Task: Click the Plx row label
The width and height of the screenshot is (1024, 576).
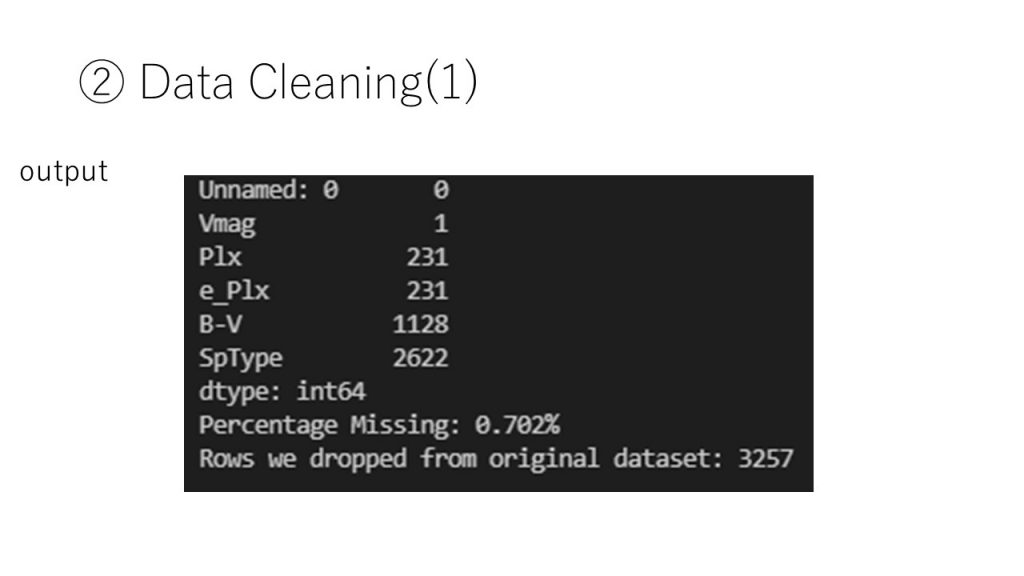Action: 220,257
